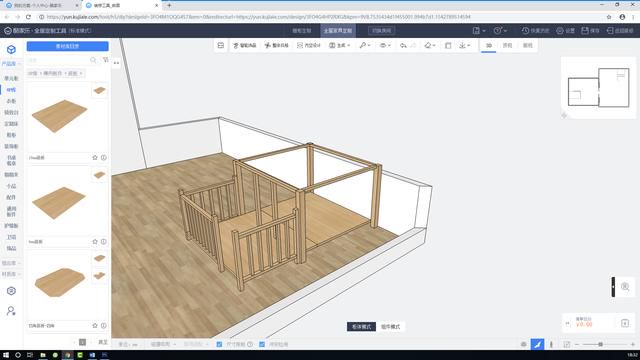The image size is (640, 360).
Task: Expand the generate dropdown in the toolbar
Action: click(340, 45)
